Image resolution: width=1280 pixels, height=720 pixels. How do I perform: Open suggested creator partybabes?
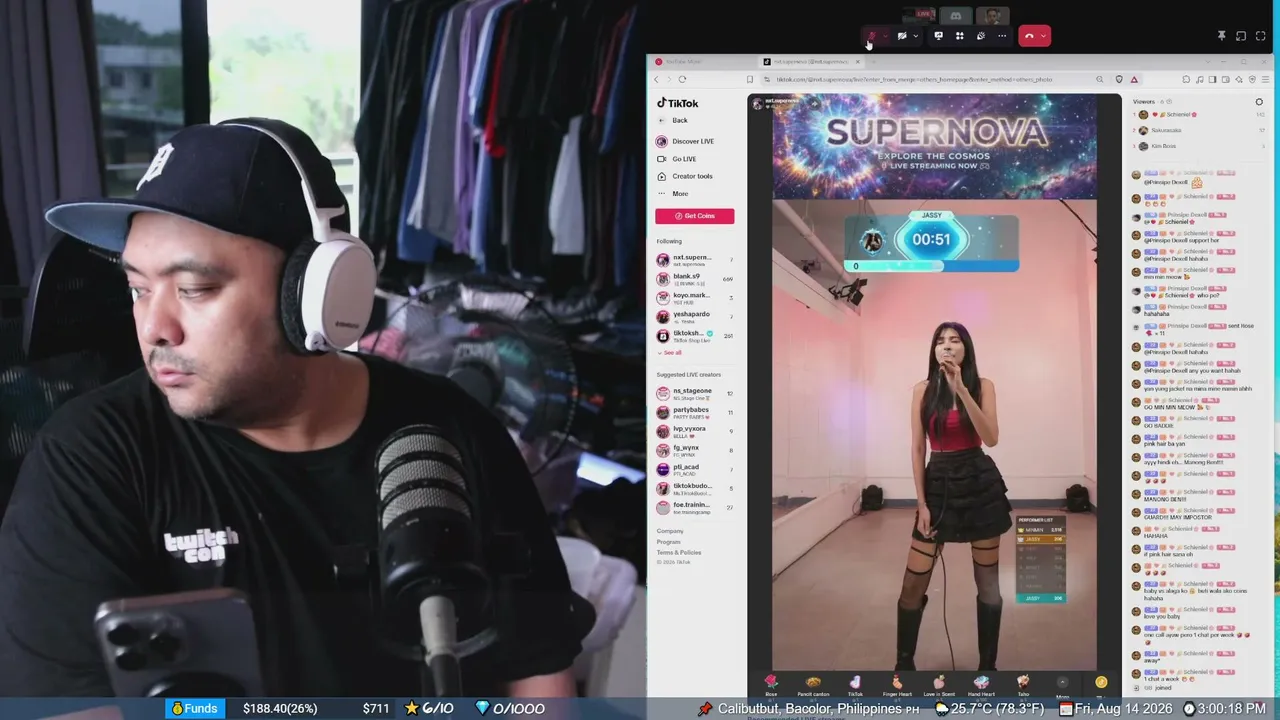click(x=695, y=412)
